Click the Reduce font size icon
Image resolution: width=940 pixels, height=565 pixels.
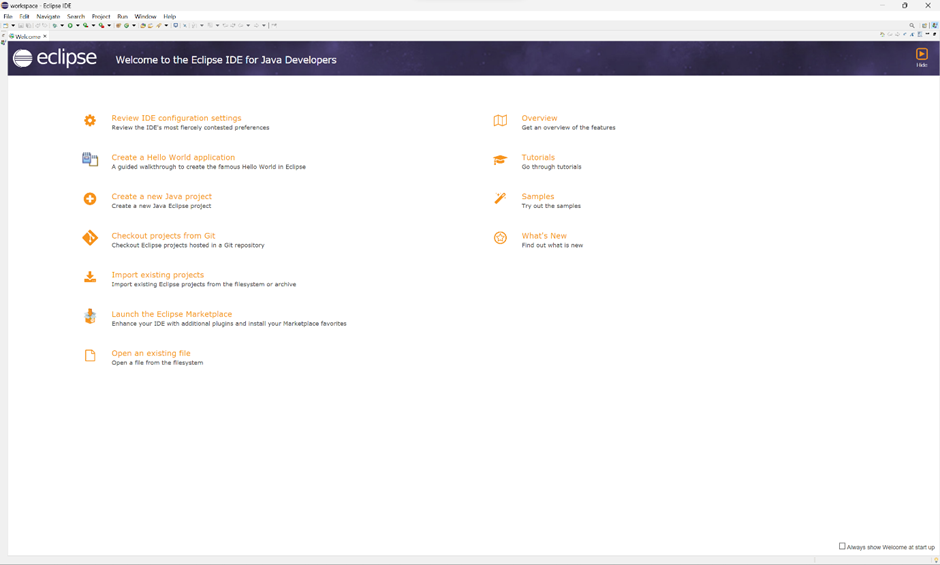coord(905,34)
